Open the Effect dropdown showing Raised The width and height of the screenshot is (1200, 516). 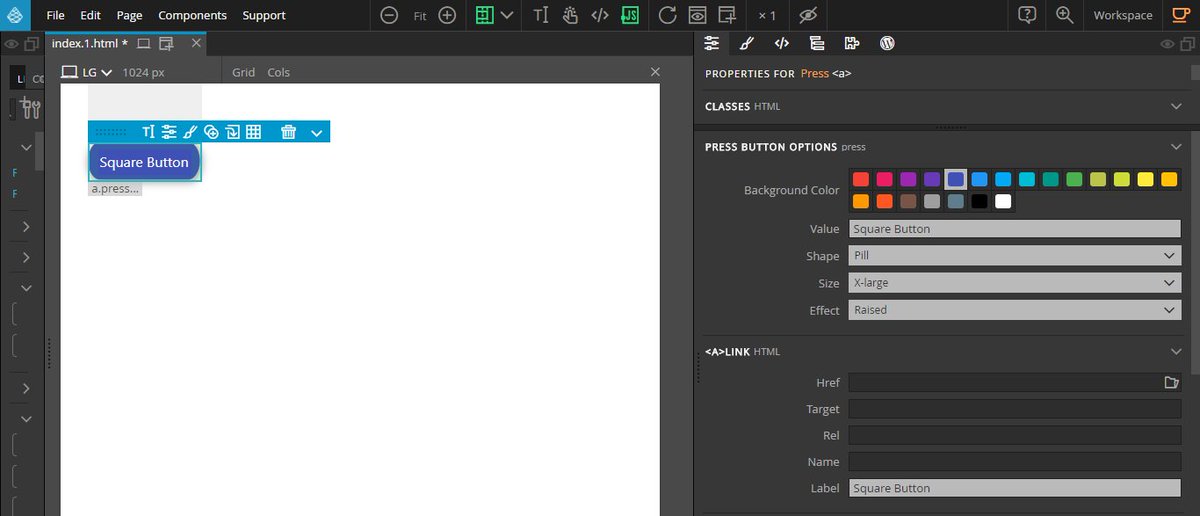coord(1015,310)
